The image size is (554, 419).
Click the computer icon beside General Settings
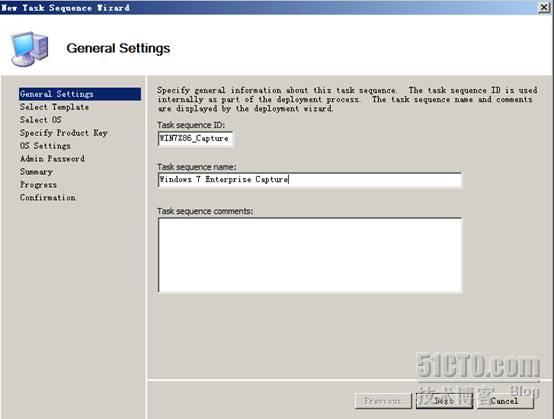click(x=30, y=49)
